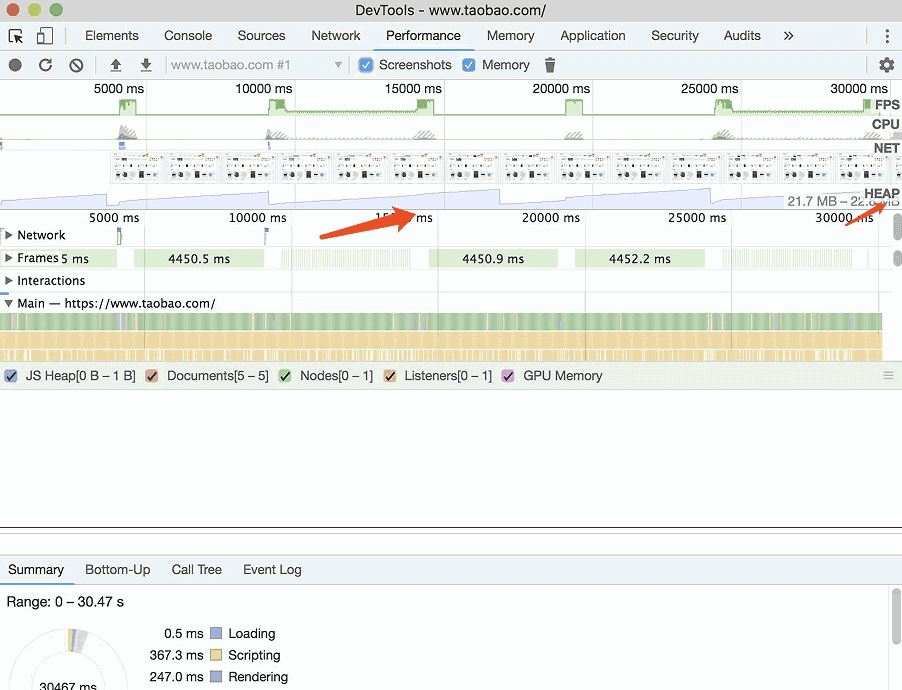This screenshot has height=690, width=902.
Task: Click the 10000 ms overview ruler label
Action: pos(263,89)
